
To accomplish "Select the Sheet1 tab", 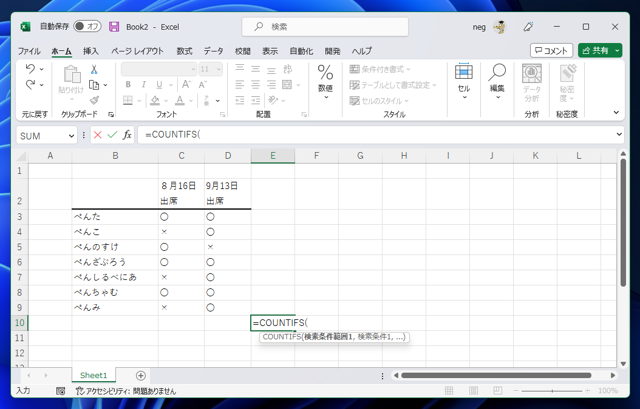I will (x=93, y=375).
